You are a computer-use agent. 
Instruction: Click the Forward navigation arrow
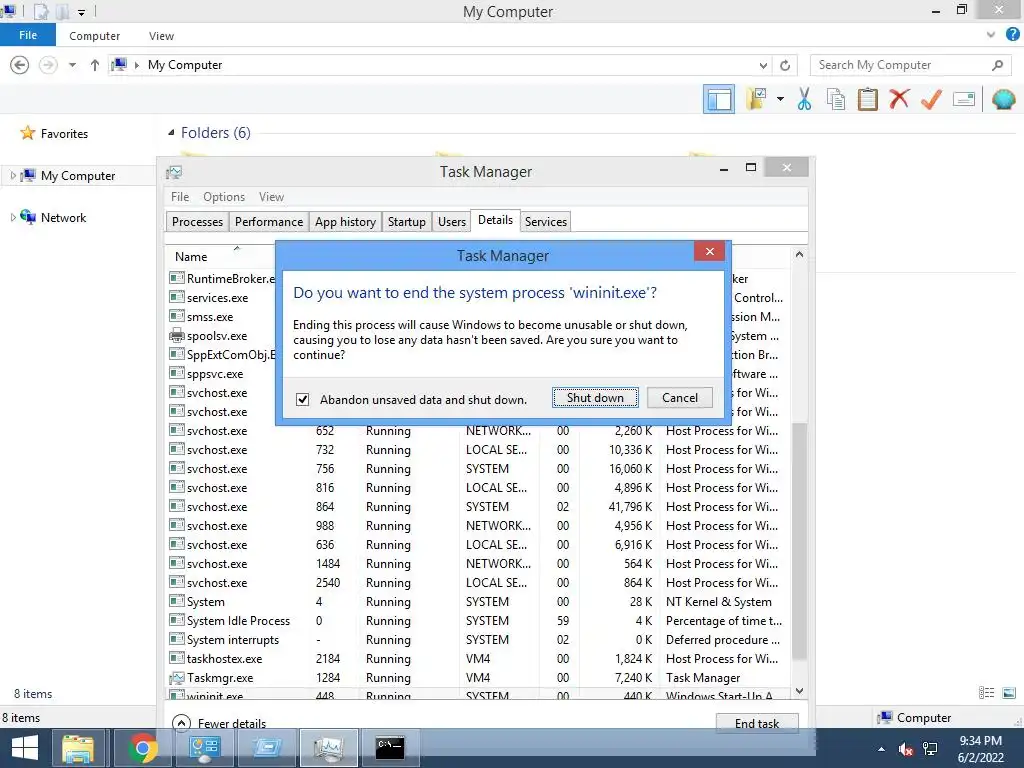48,65
